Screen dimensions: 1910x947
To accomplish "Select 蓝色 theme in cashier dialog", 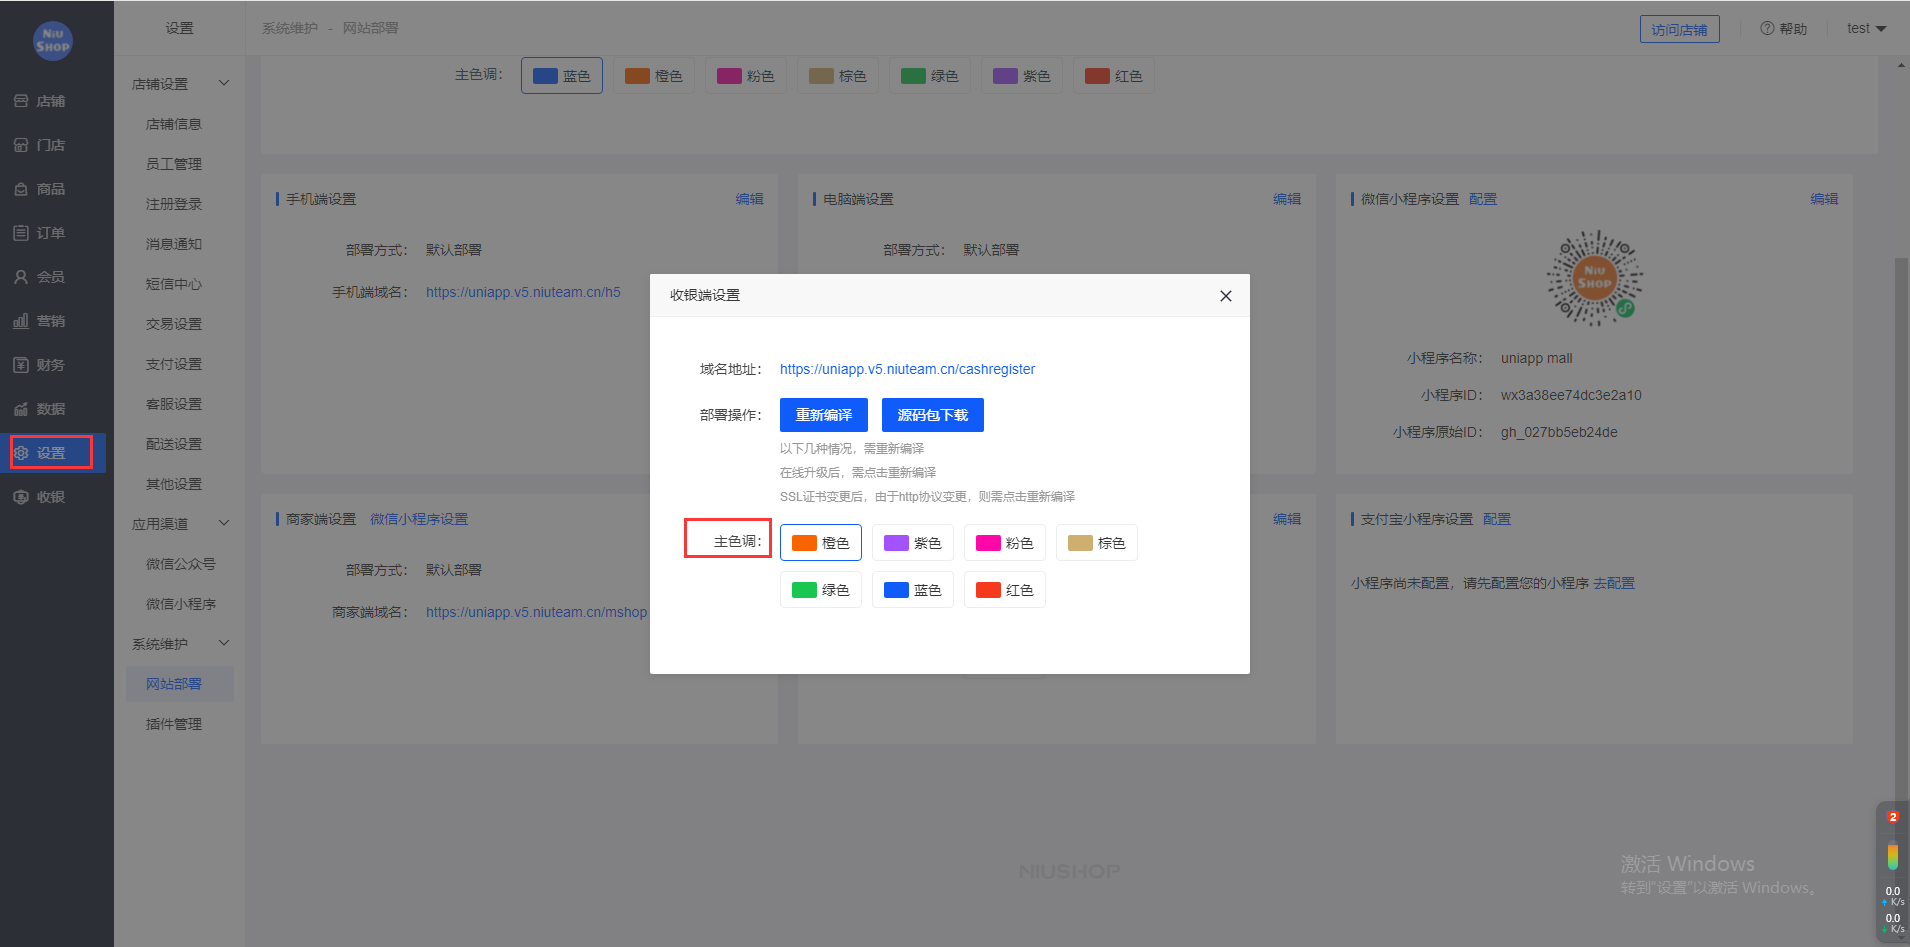I will coord(913,590).
